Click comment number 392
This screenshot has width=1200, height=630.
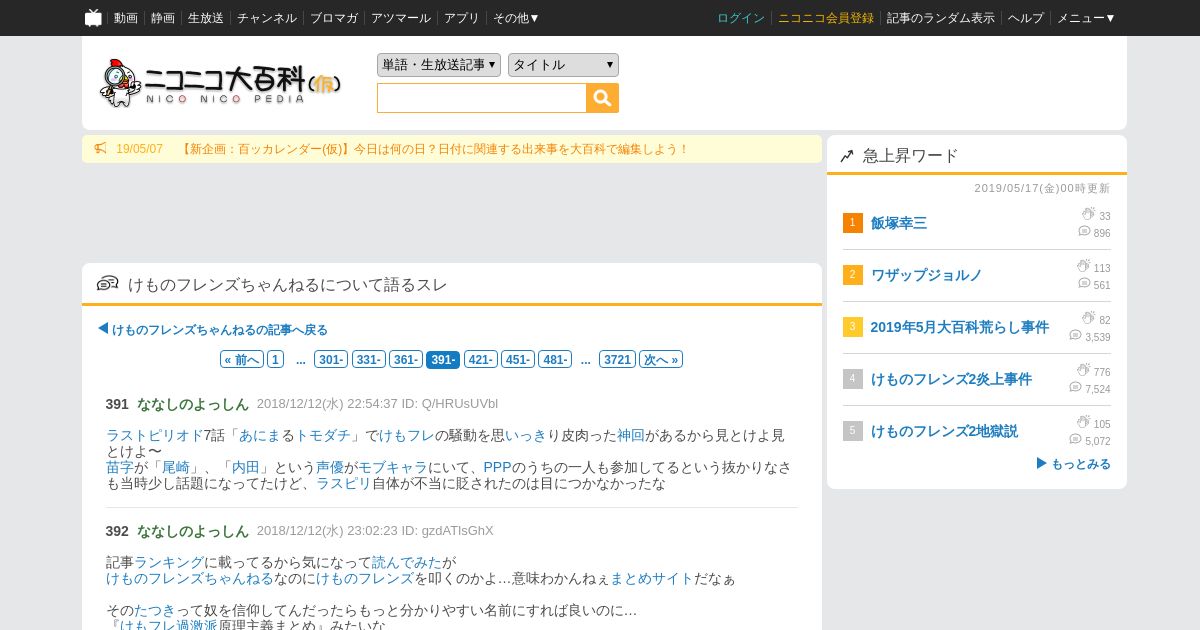click(117, 531)
